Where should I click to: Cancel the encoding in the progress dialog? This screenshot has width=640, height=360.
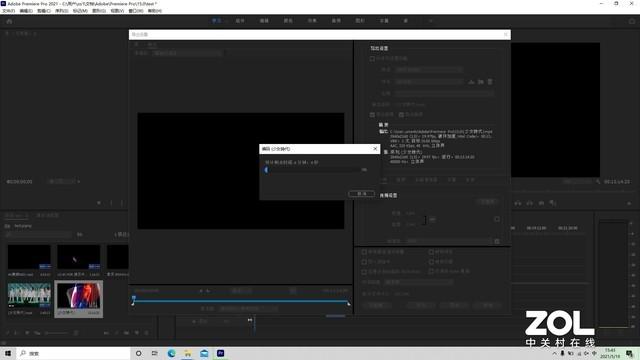tap(362, 193)
